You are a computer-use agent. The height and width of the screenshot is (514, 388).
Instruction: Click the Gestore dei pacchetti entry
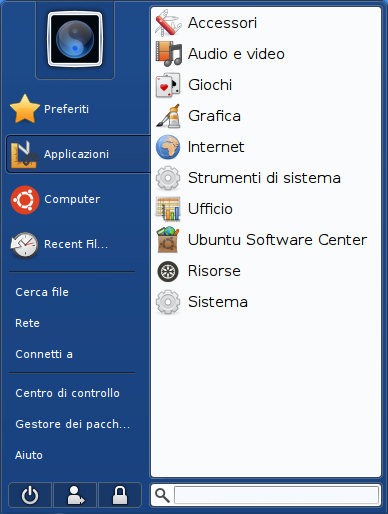click(73, 424)
